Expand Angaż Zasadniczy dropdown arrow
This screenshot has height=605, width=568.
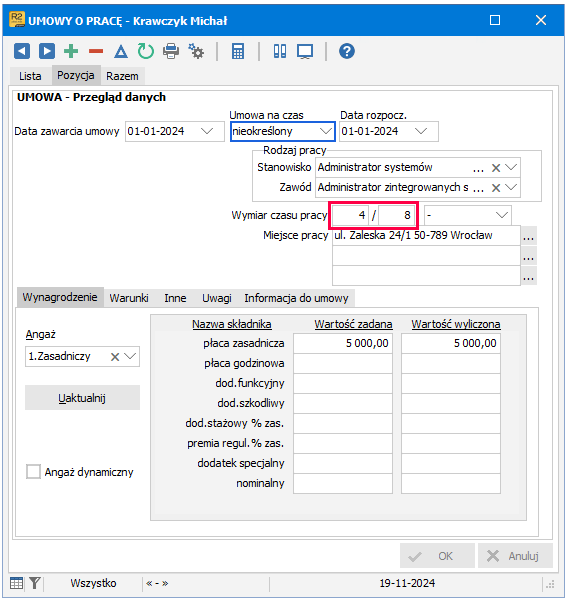coord(130,356)
